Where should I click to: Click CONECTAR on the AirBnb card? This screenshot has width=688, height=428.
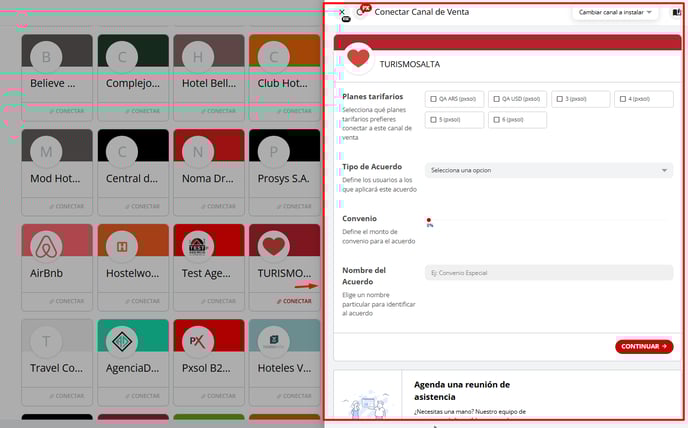coord(67,301)
